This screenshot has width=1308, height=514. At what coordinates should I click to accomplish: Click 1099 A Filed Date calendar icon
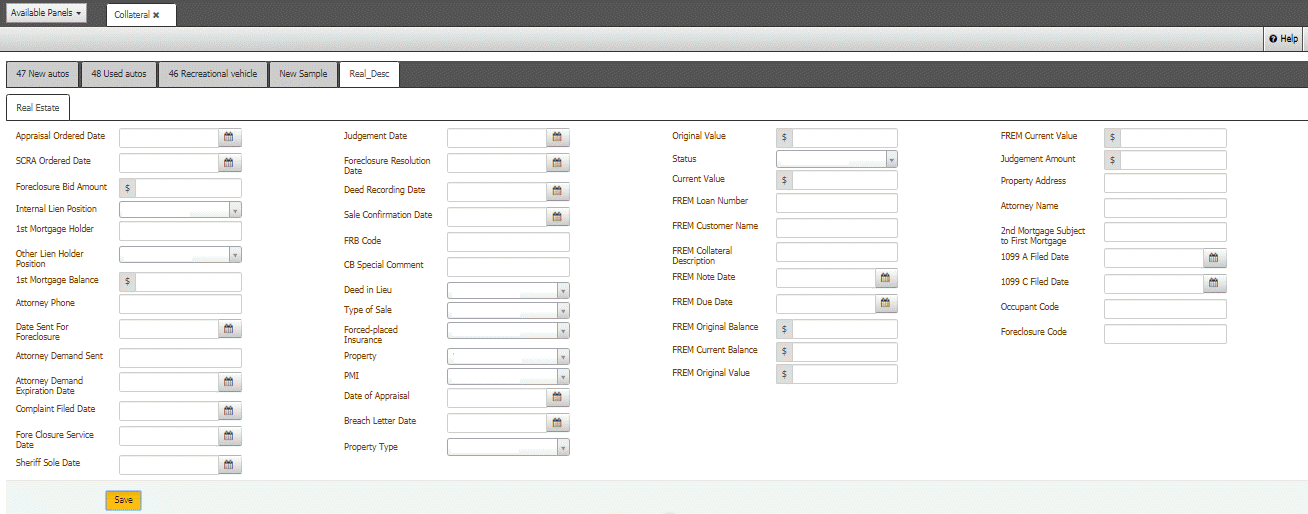tap(1213, 258)
